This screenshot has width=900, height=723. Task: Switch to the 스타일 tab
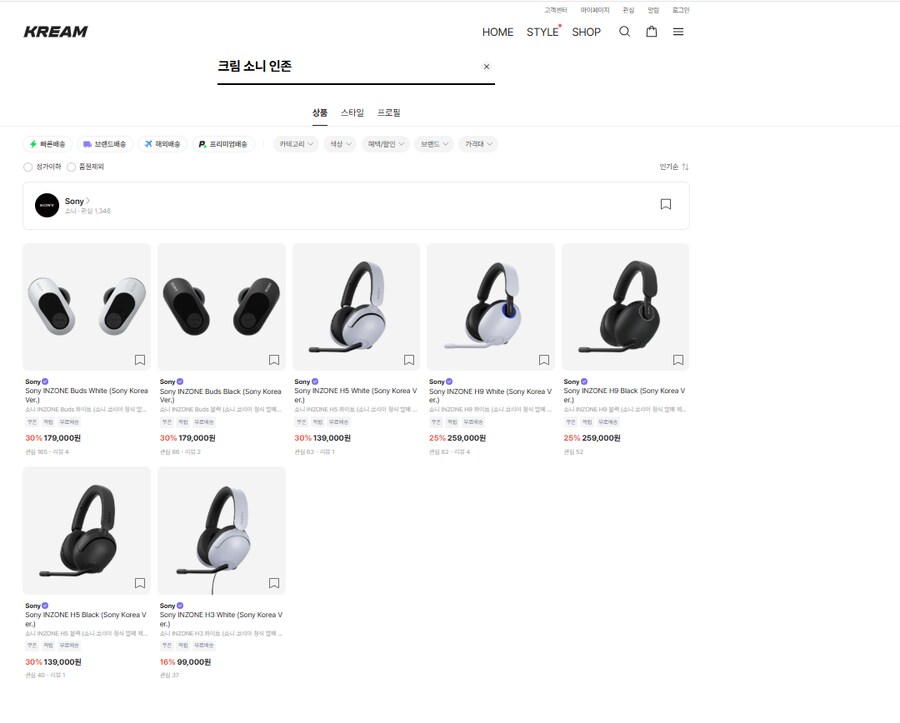(352, 112)
